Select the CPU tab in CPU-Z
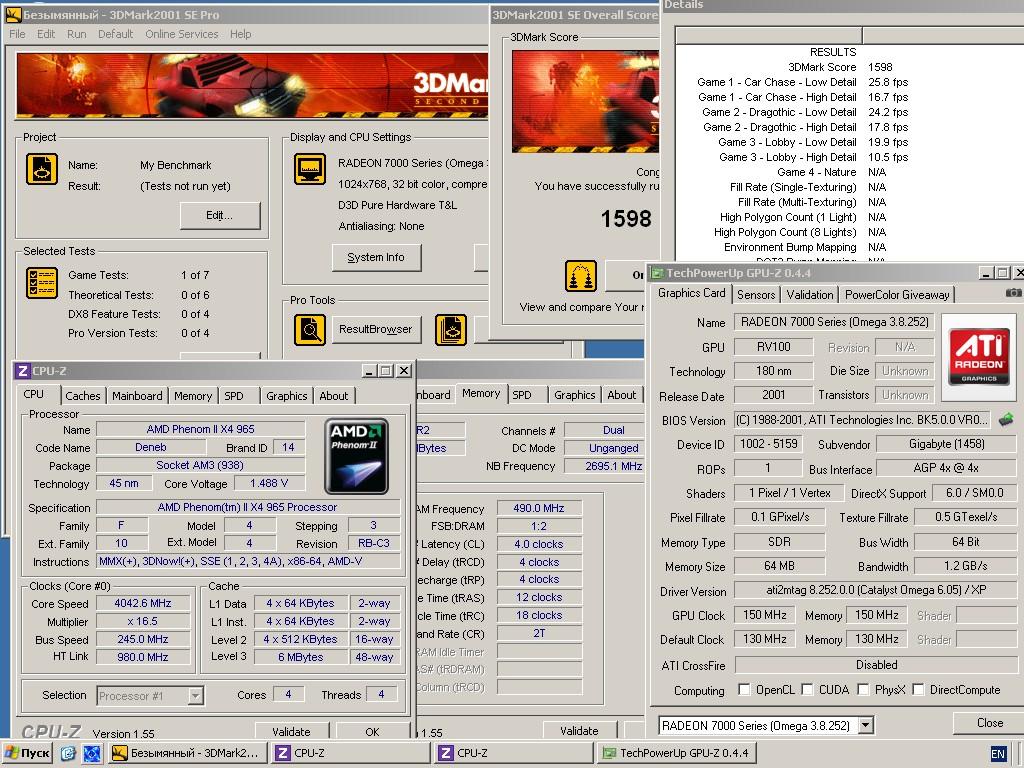Viewport: 1024px width, 768px height. [34, 394]
